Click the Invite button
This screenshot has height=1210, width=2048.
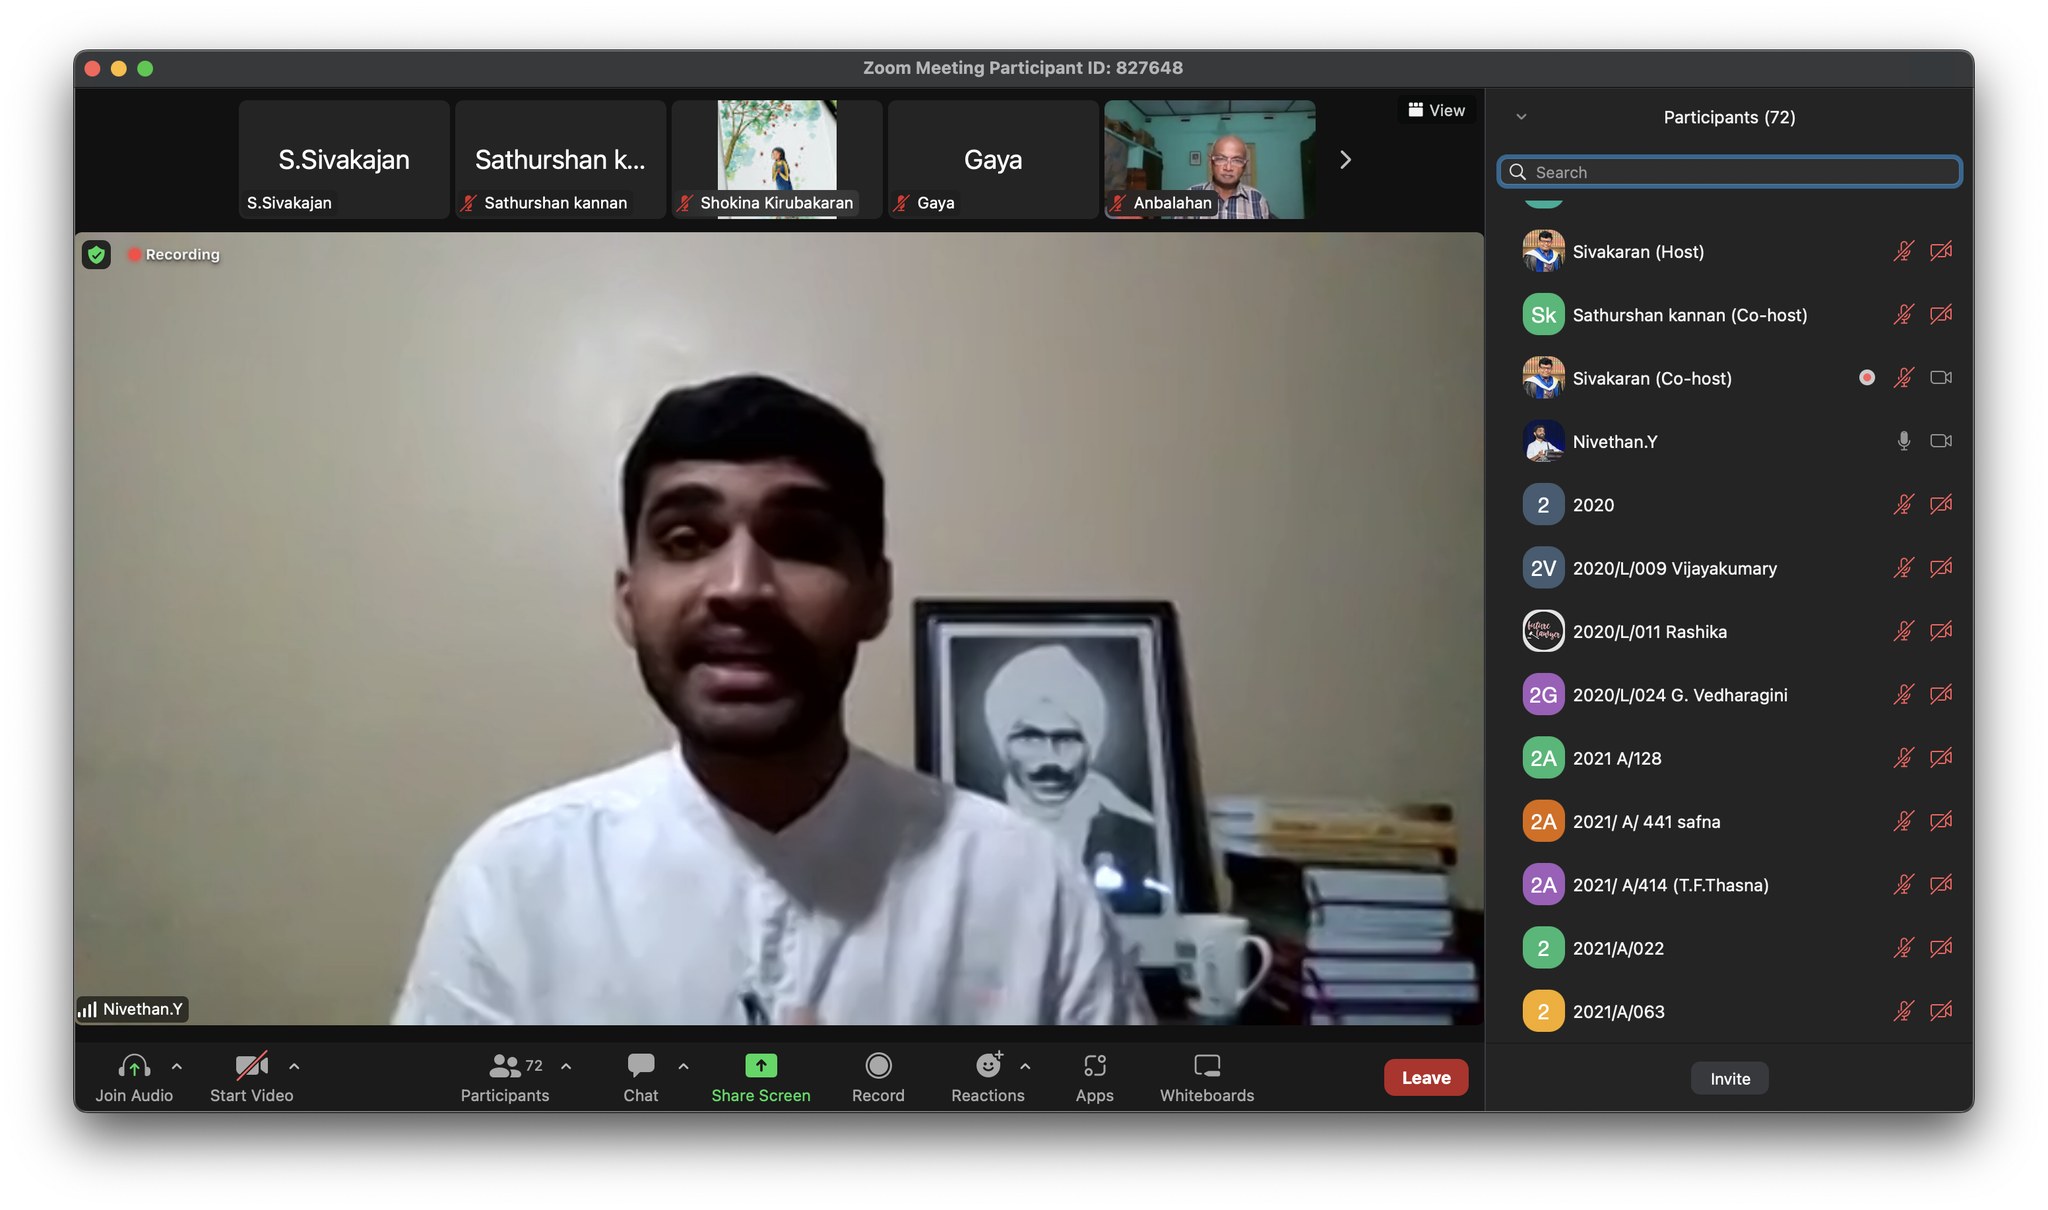(1730, 1078)
